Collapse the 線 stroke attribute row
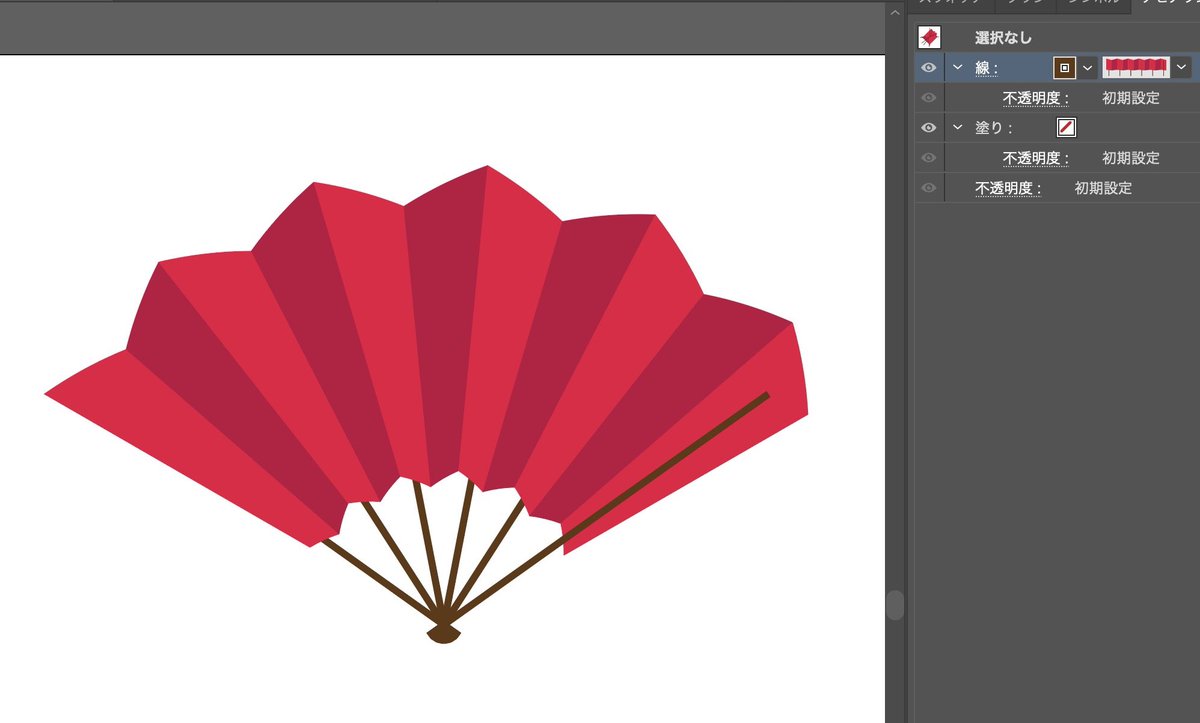 pyautogui.click(x=957, y=68)
